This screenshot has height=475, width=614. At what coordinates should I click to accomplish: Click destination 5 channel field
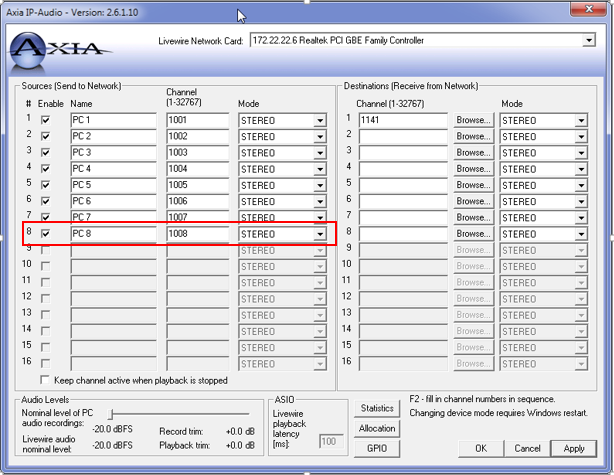(x=403, y=185)
